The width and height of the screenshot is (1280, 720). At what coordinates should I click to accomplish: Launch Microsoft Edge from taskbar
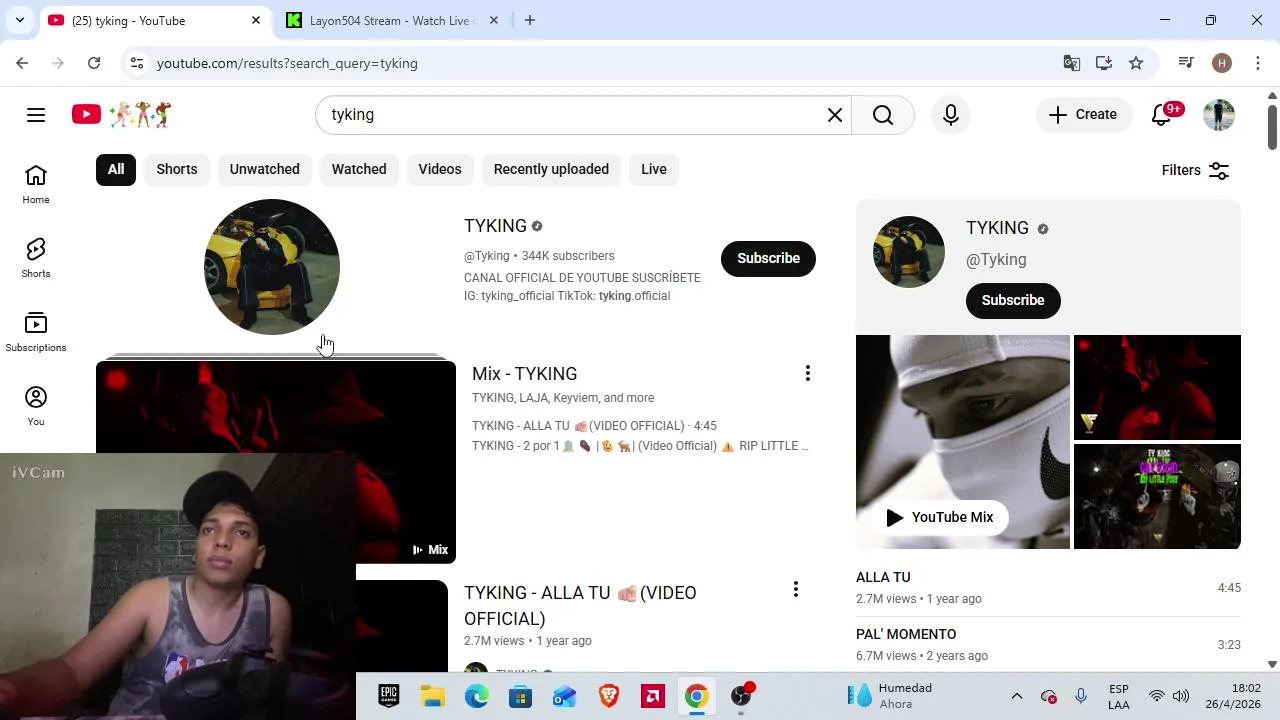(x=477, y=696)
